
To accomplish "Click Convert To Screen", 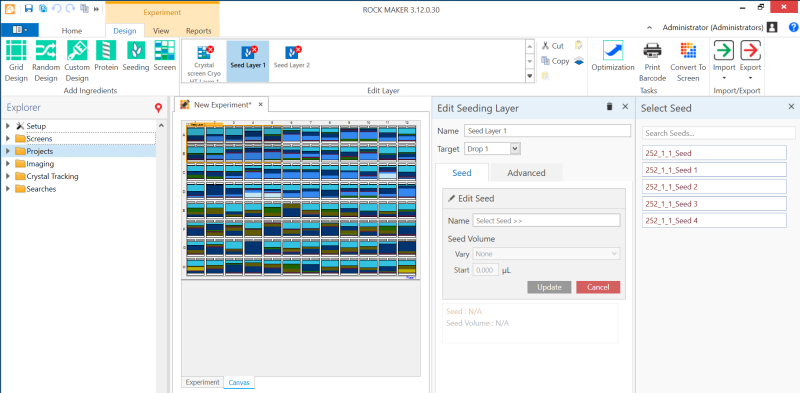I will coord(688,61).
